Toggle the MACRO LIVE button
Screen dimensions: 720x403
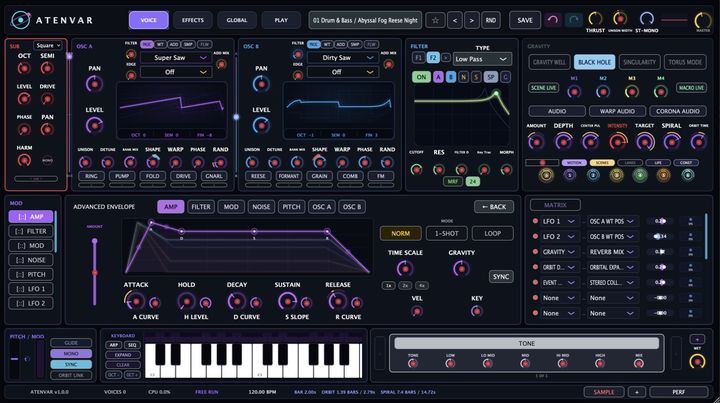pyautogui.click(x=691, y=88)
